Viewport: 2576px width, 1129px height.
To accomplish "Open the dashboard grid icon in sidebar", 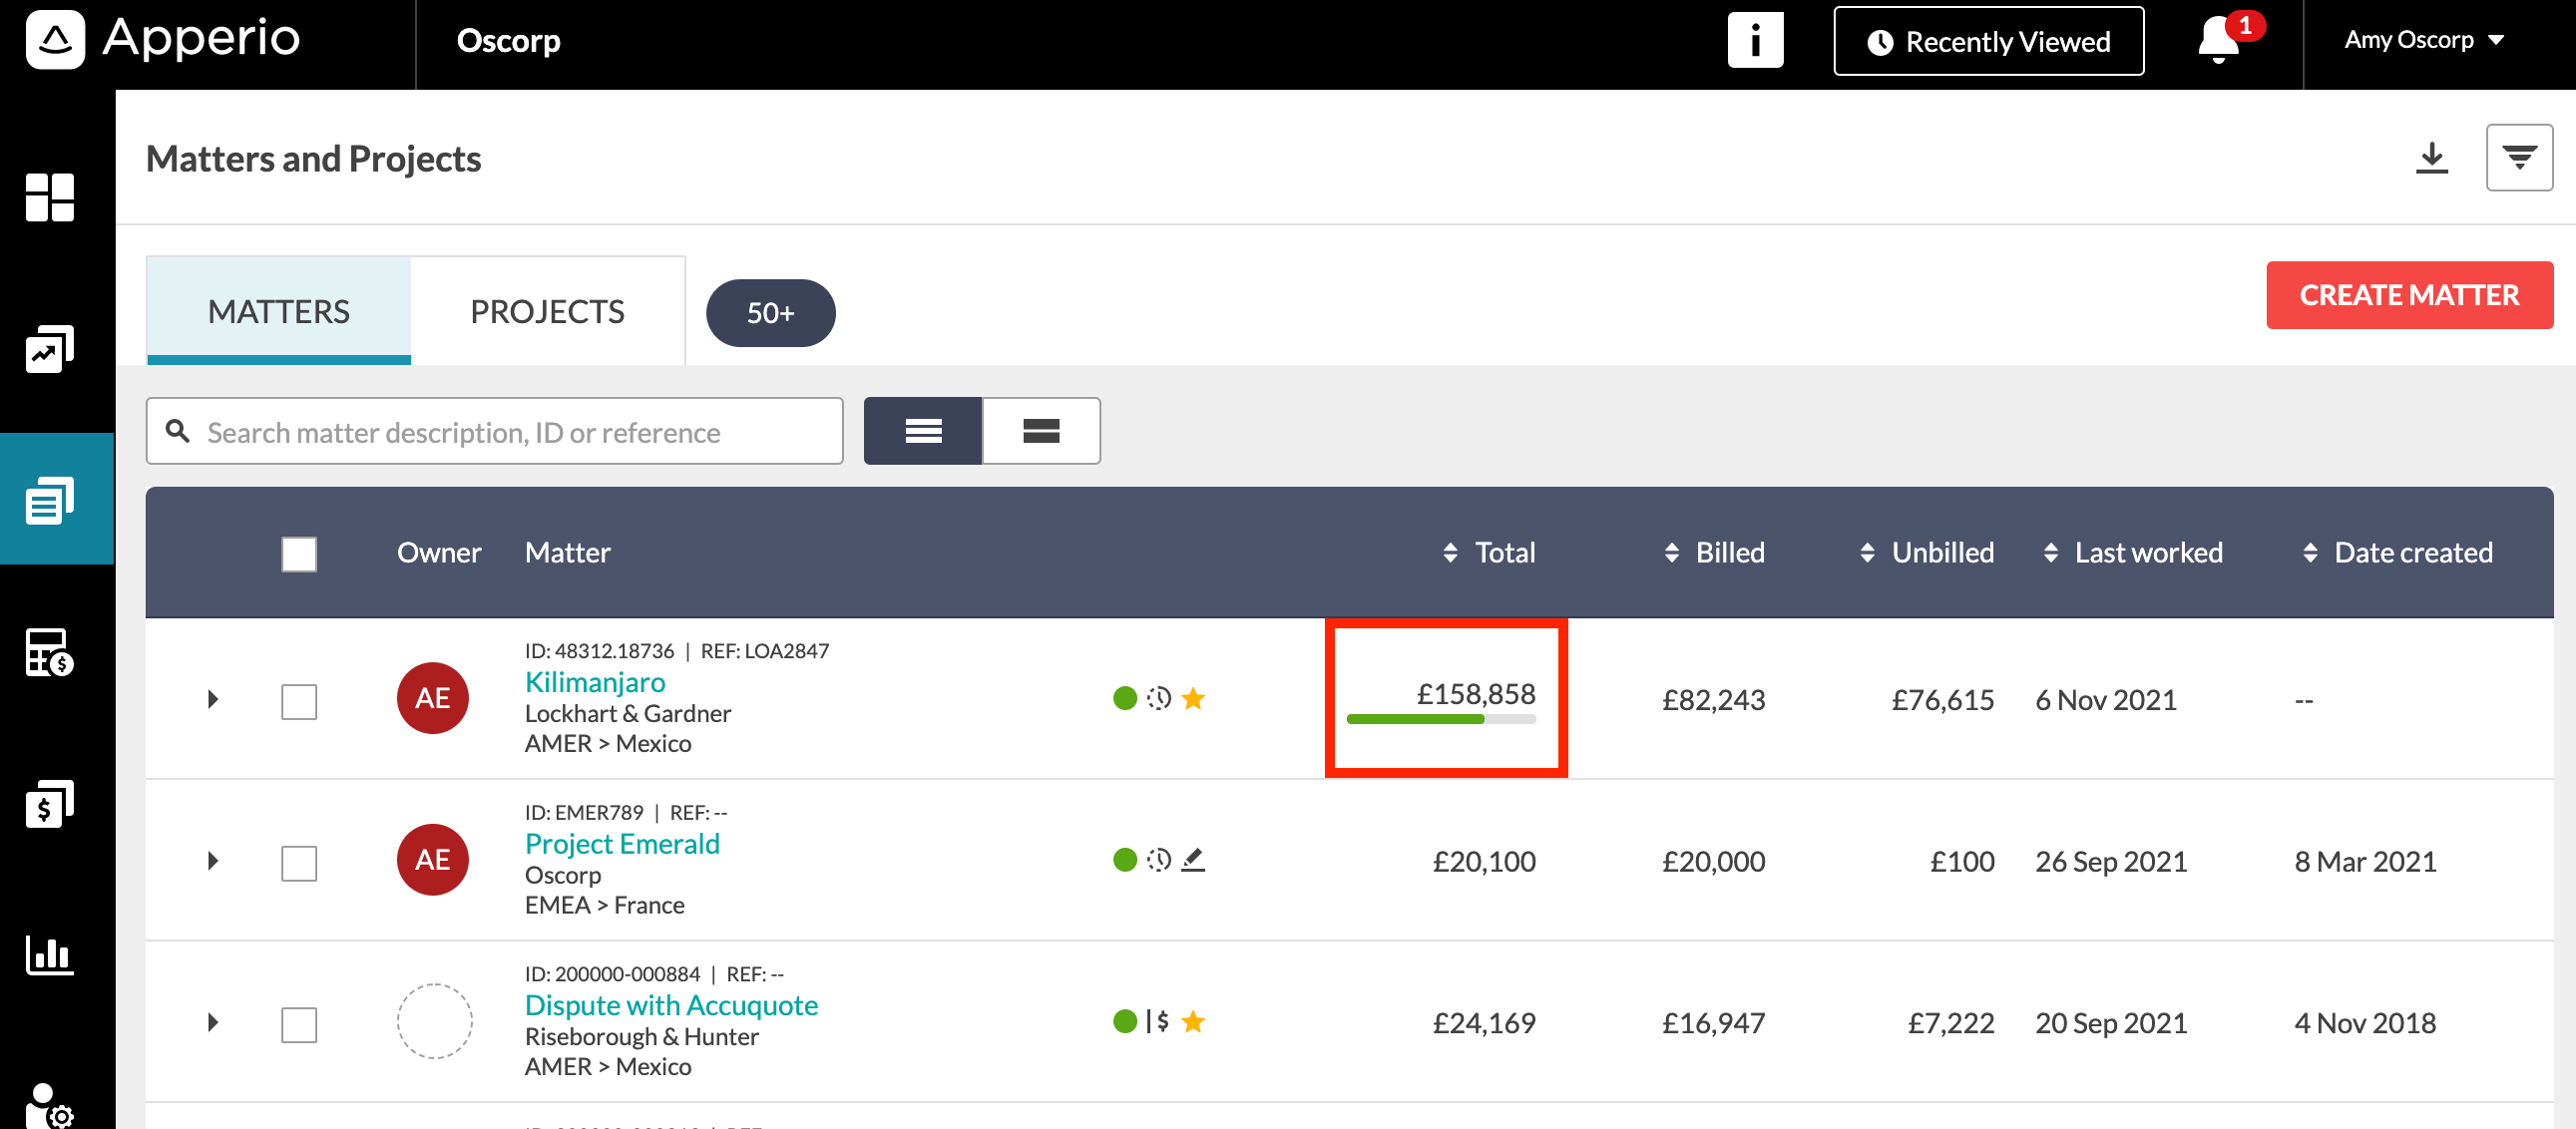I will point(50,197).
